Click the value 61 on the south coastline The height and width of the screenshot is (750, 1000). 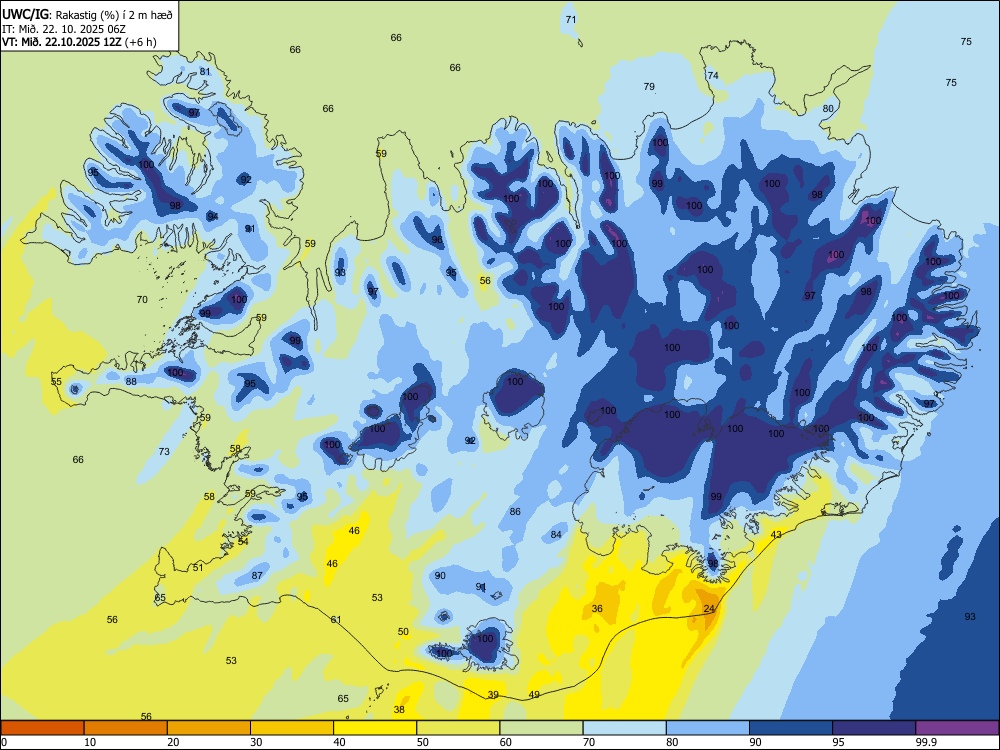pos(336,619)
